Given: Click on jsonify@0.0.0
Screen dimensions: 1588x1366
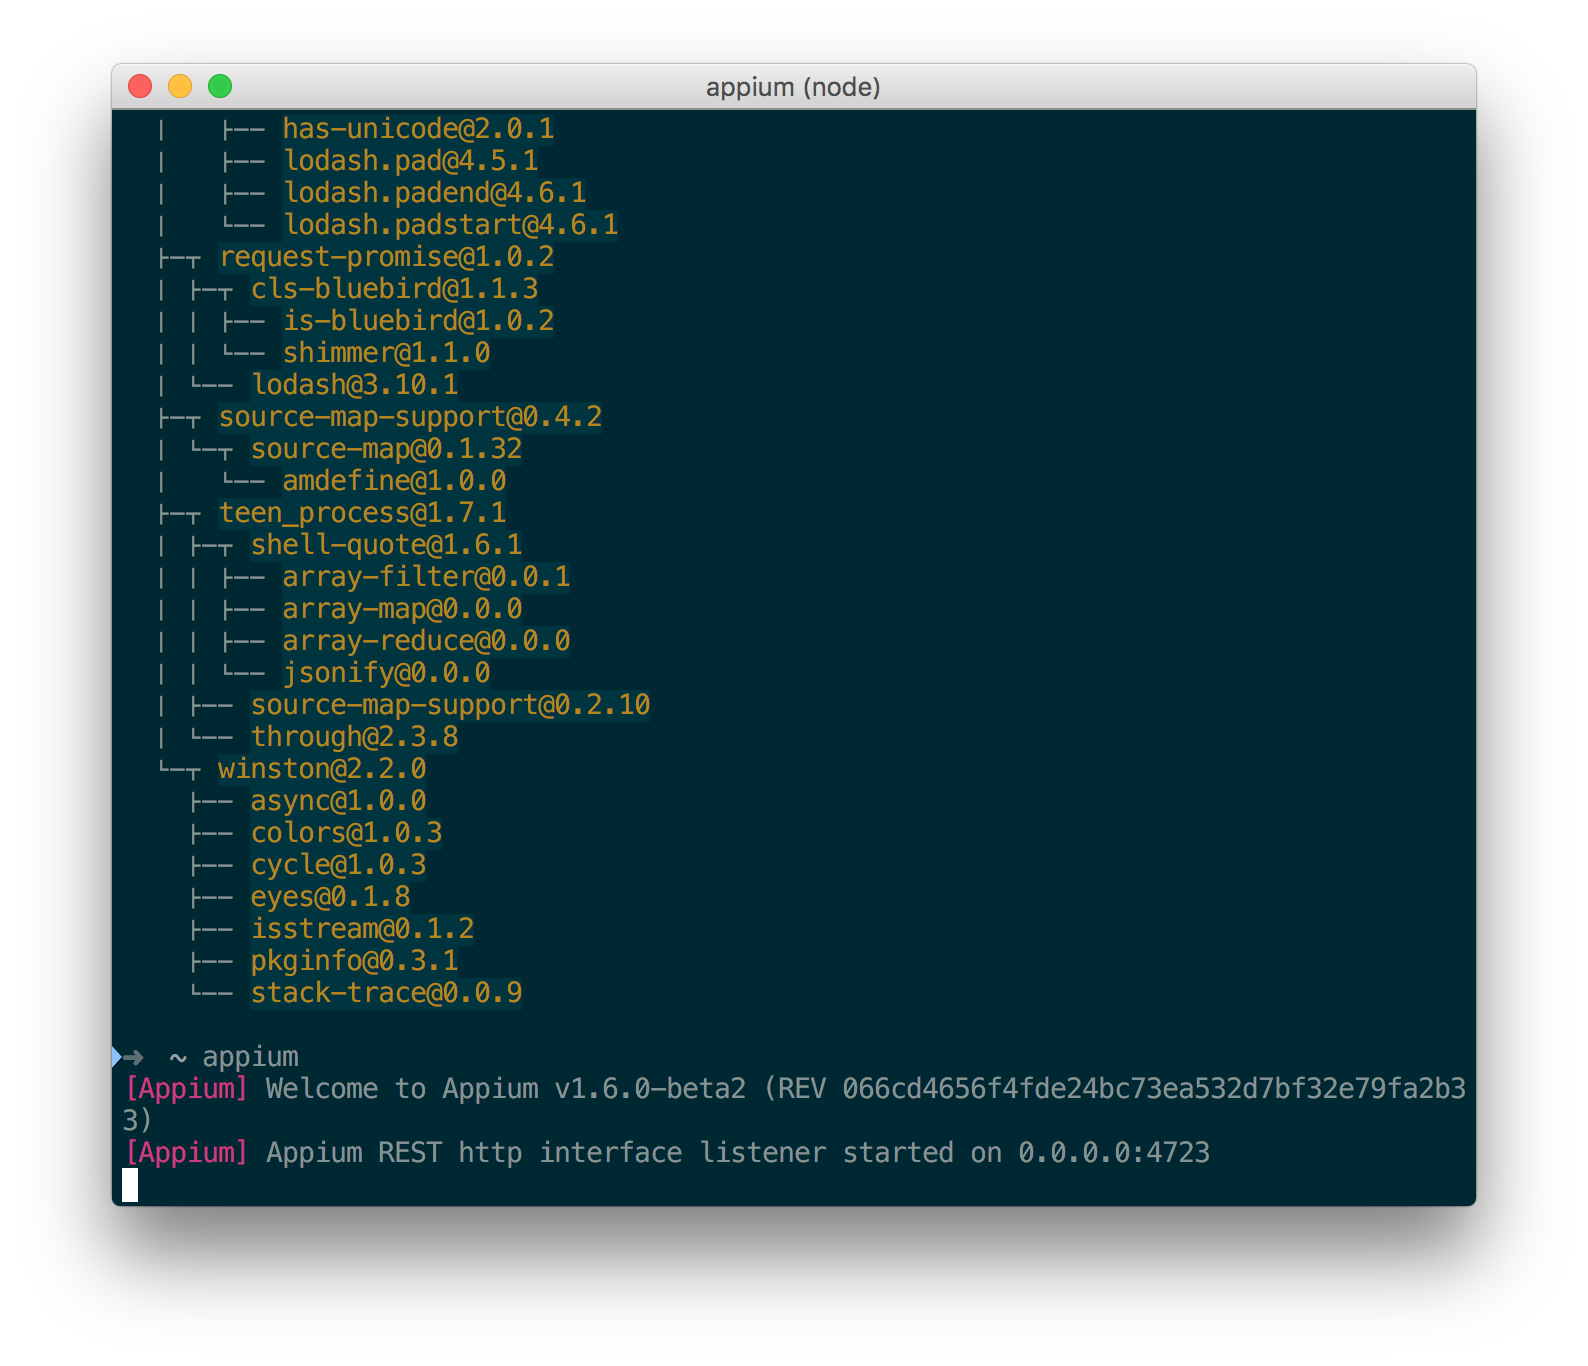Looking at the screenshot, I should (386, 673).
